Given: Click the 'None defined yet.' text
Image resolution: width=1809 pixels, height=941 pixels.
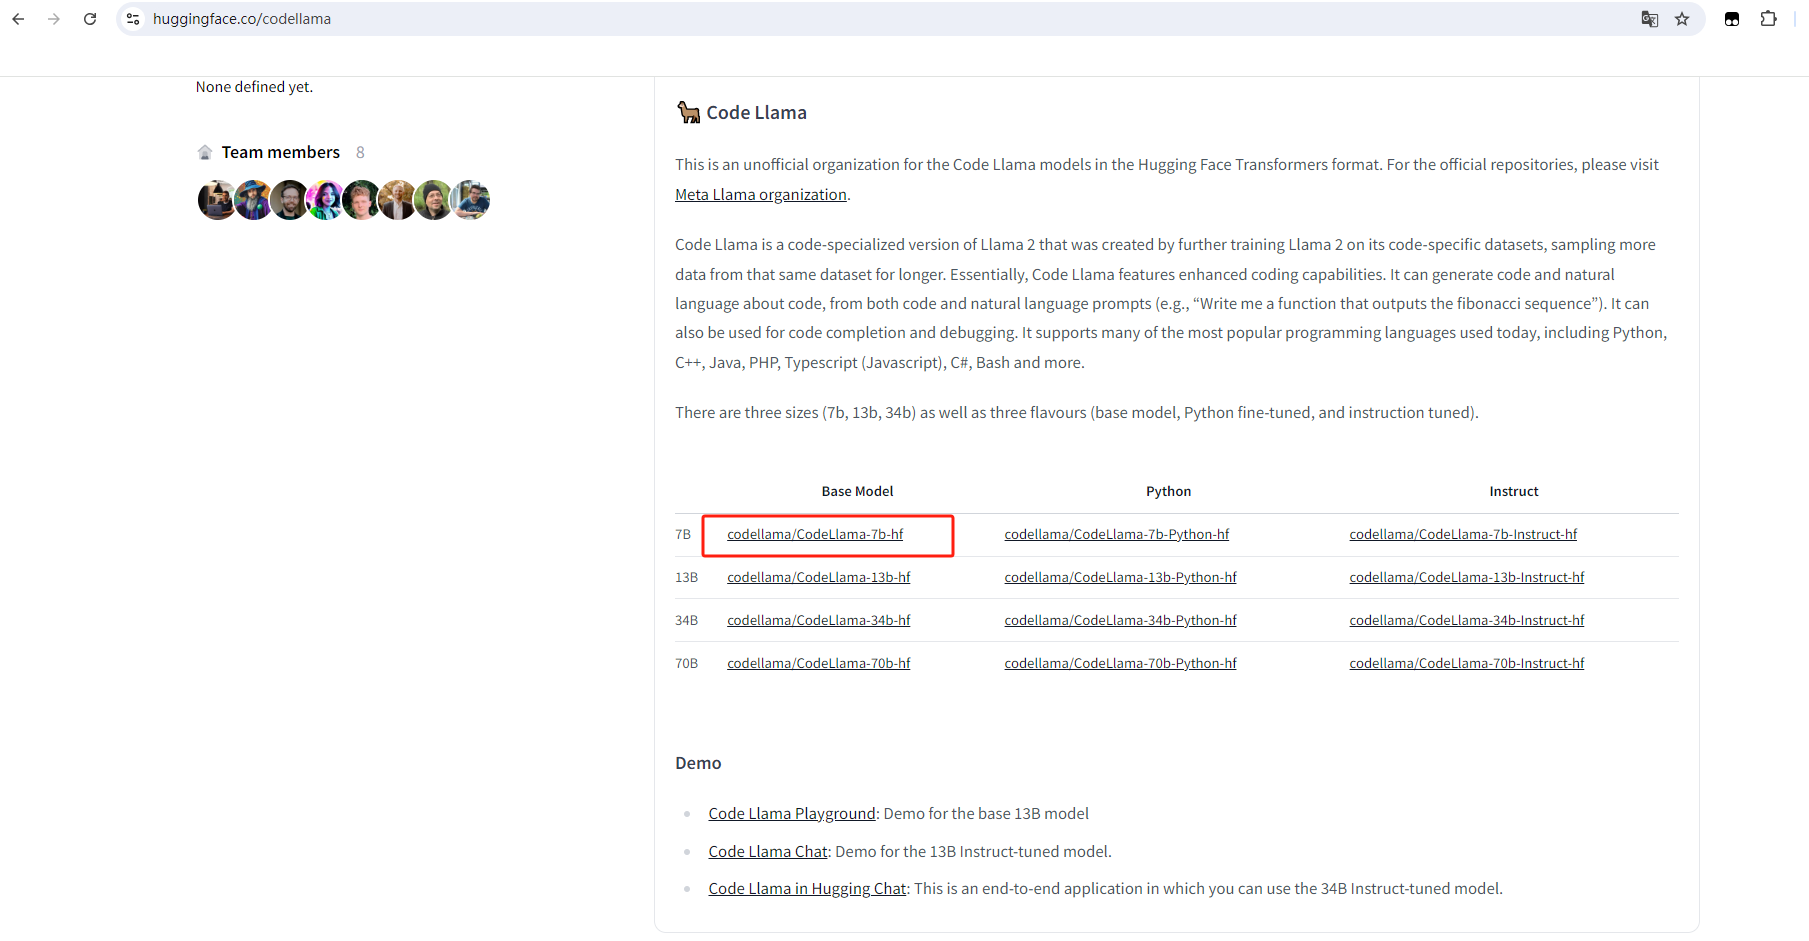Looking at the screenshot, I should coord(254,87).
